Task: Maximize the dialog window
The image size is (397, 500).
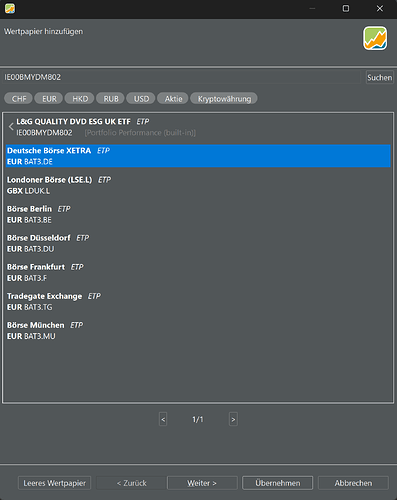Action: [x=346, y=8]
